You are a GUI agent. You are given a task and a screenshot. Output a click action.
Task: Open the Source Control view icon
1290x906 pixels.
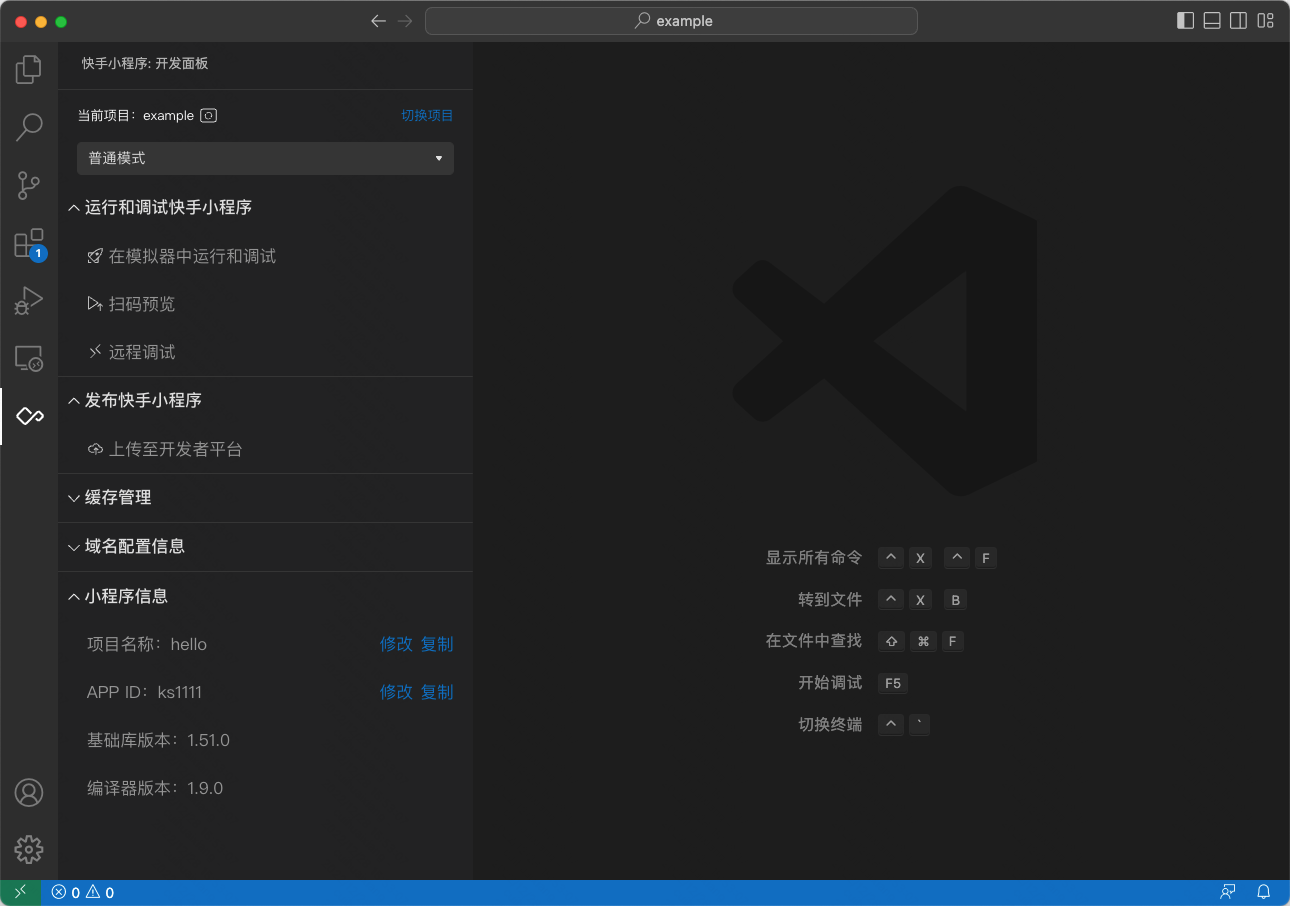click(x=29, y=185)
